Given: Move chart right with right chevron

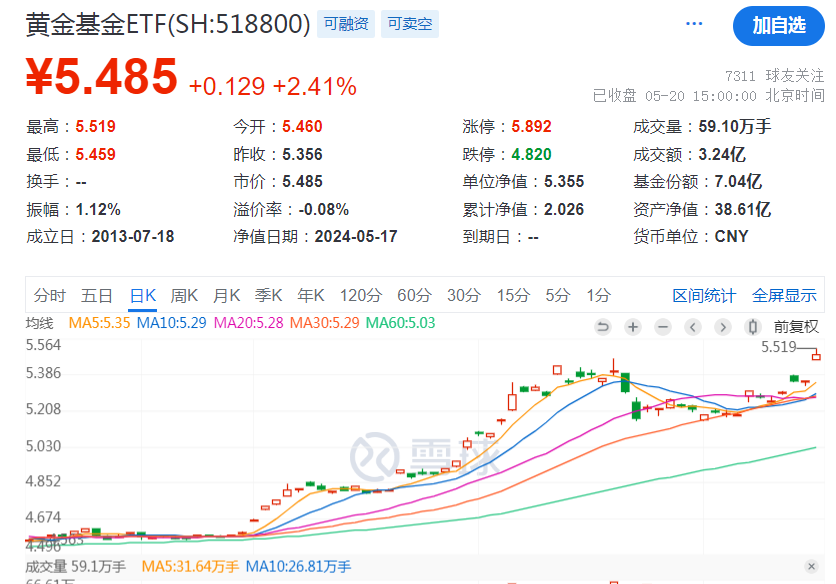Looking at the screenshot, I should click(722, 327).
